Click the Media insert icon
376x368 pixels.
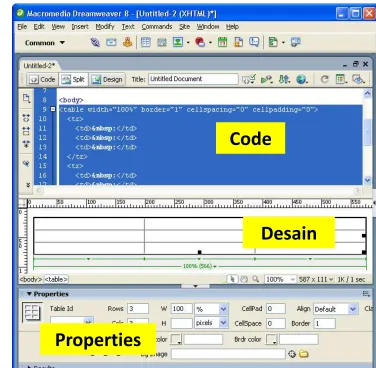click(200, 42)
